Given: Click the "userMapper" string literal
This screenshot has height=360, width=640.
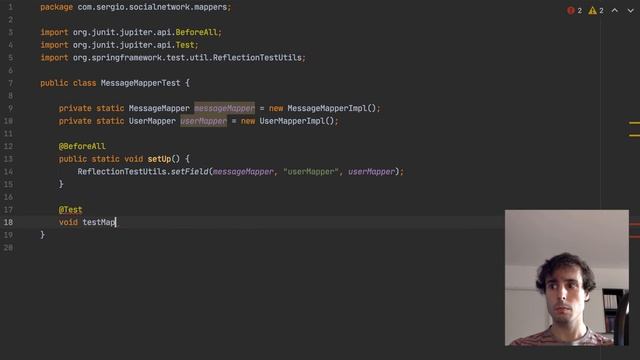Looking at the screenshot, I should tap(311, 171).
